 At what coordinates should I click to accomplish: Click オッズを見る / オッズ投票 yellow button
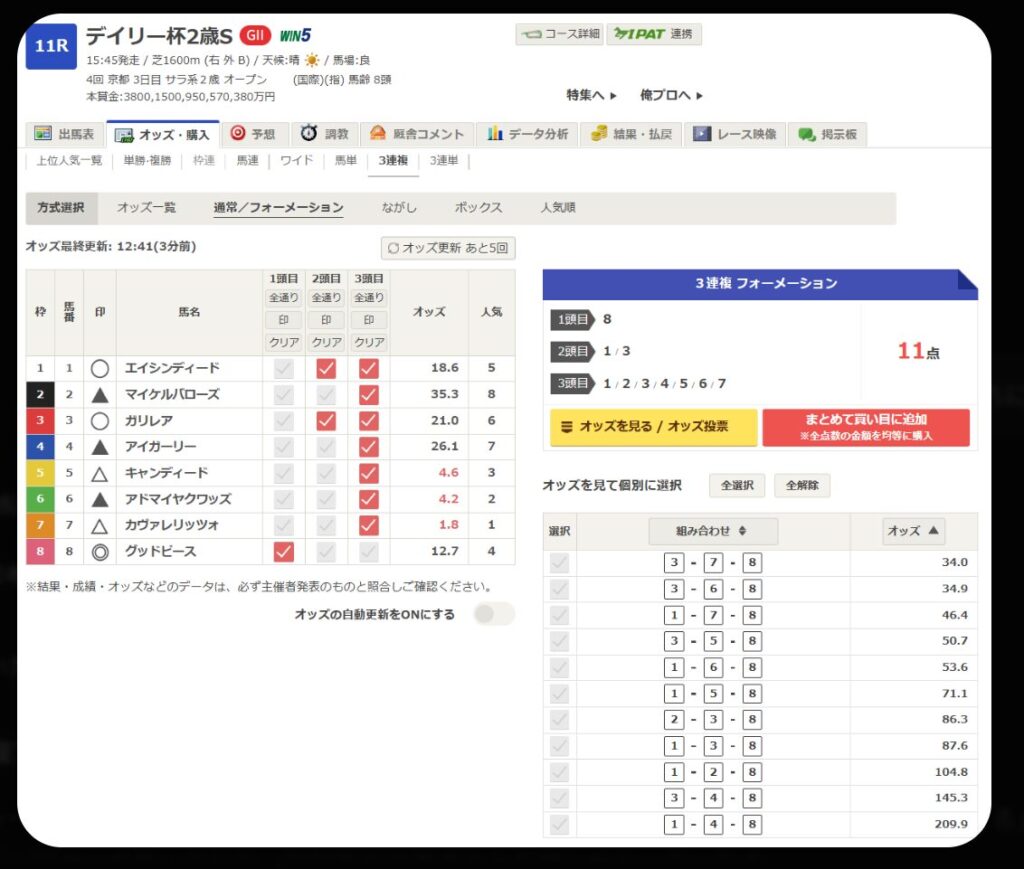coord(654,427)
